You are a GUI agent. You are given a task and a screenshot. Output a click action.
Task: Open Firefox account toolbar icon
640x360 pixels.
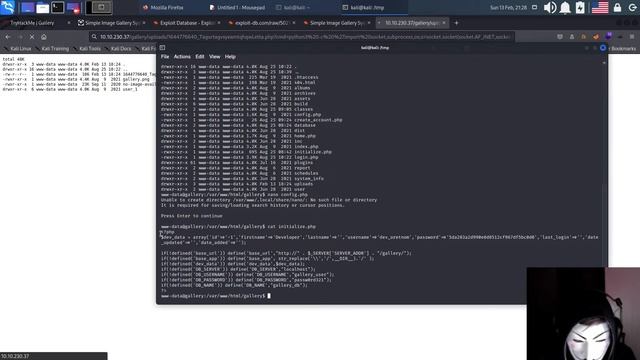point(572,37)
